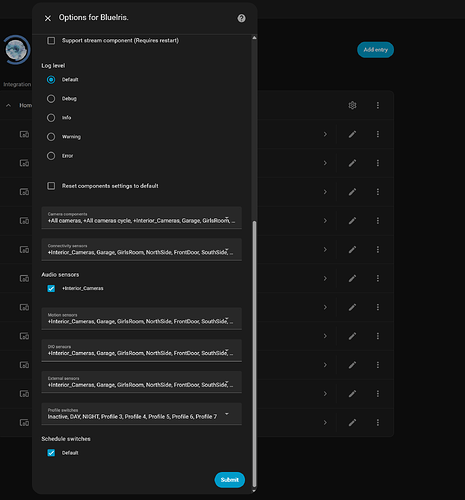Click the device icon of last device row

coord(24,423)
